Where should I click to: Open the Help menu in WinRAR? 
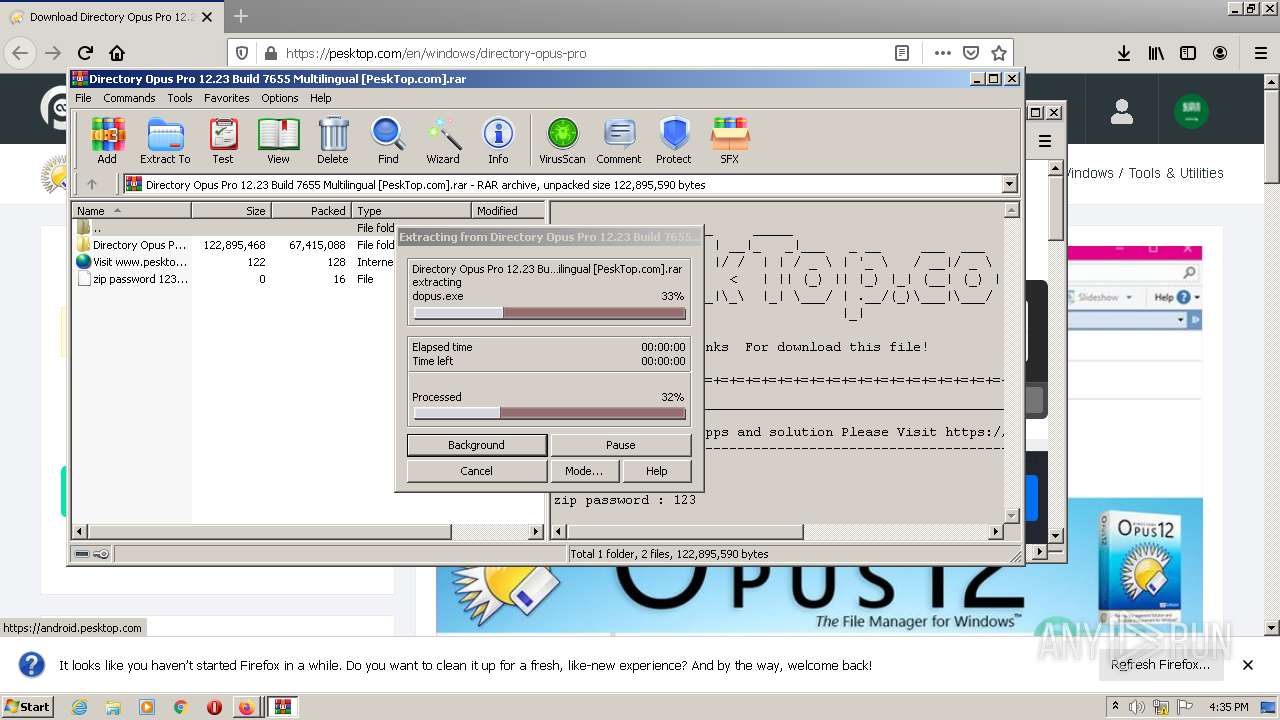(x=320, y=98)
